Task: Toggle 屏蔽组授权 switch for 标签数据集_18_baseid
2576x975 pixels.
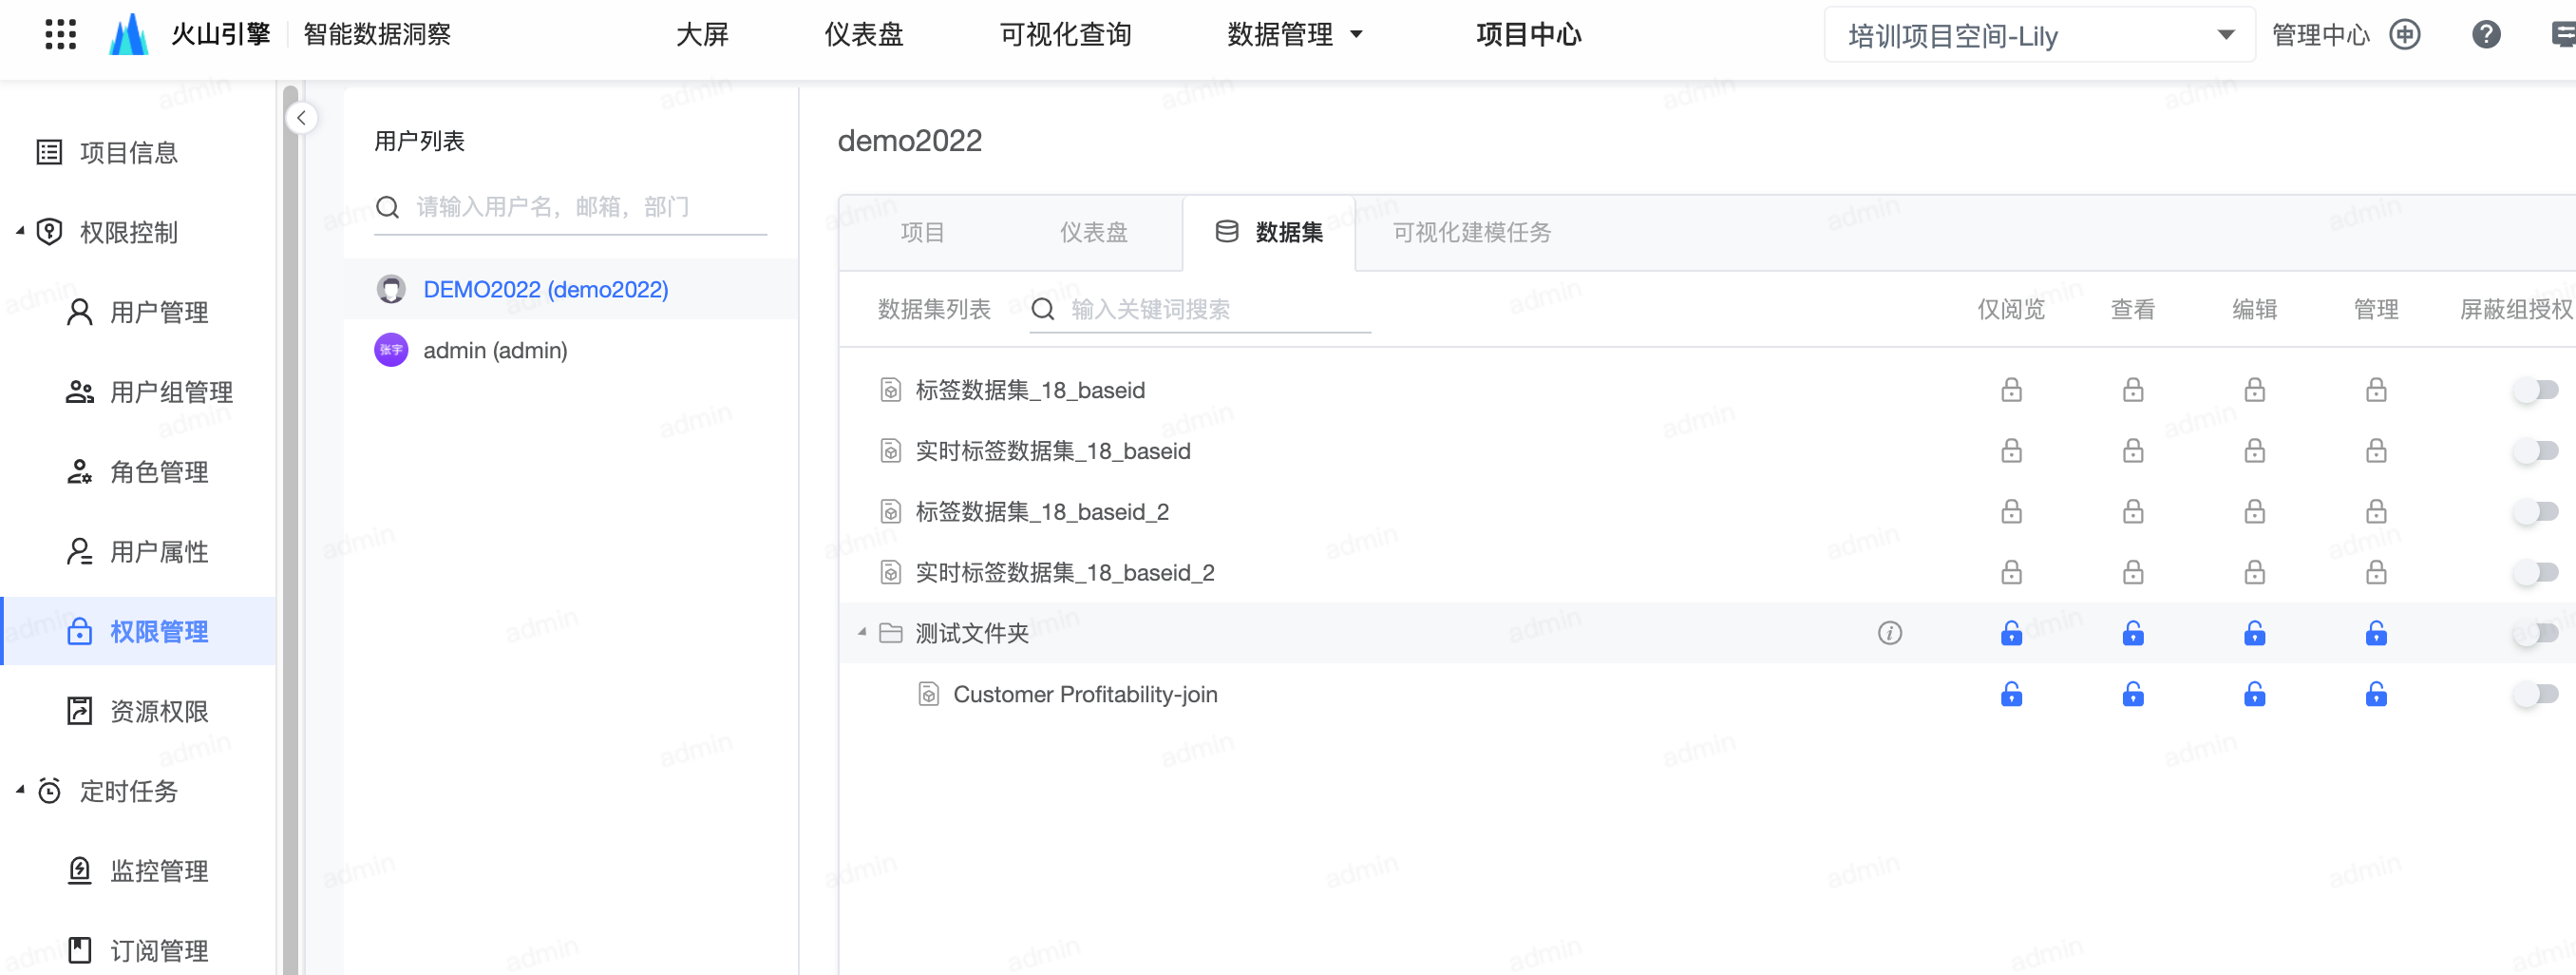Action: (x=2534, y=390)
